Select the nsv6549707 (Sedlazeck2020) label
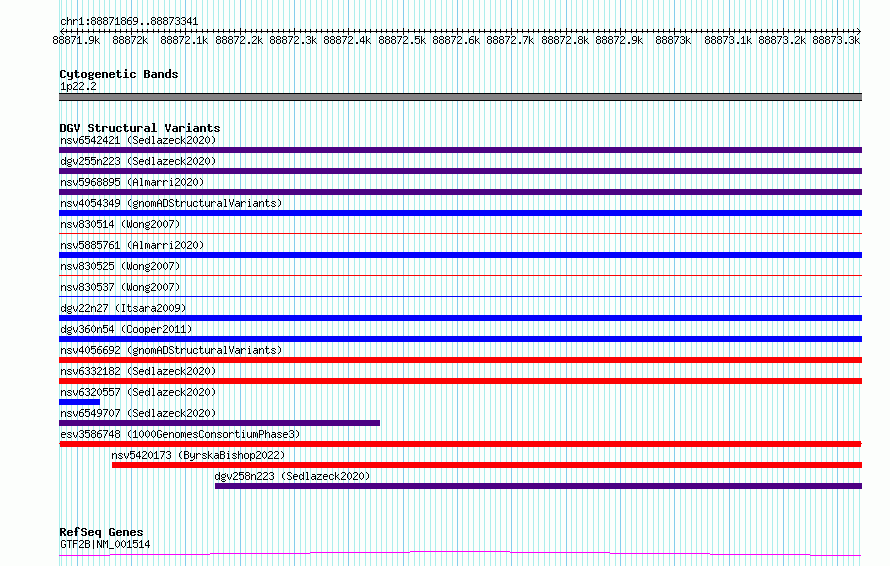 [138, 413]
